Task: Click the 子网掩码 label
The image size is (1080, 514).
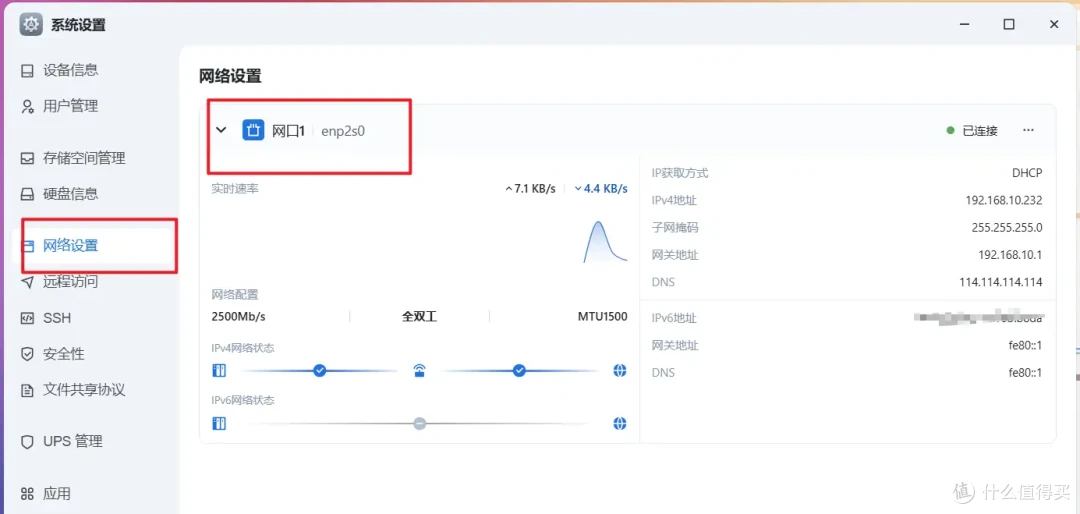Action: tap(674, 227)
